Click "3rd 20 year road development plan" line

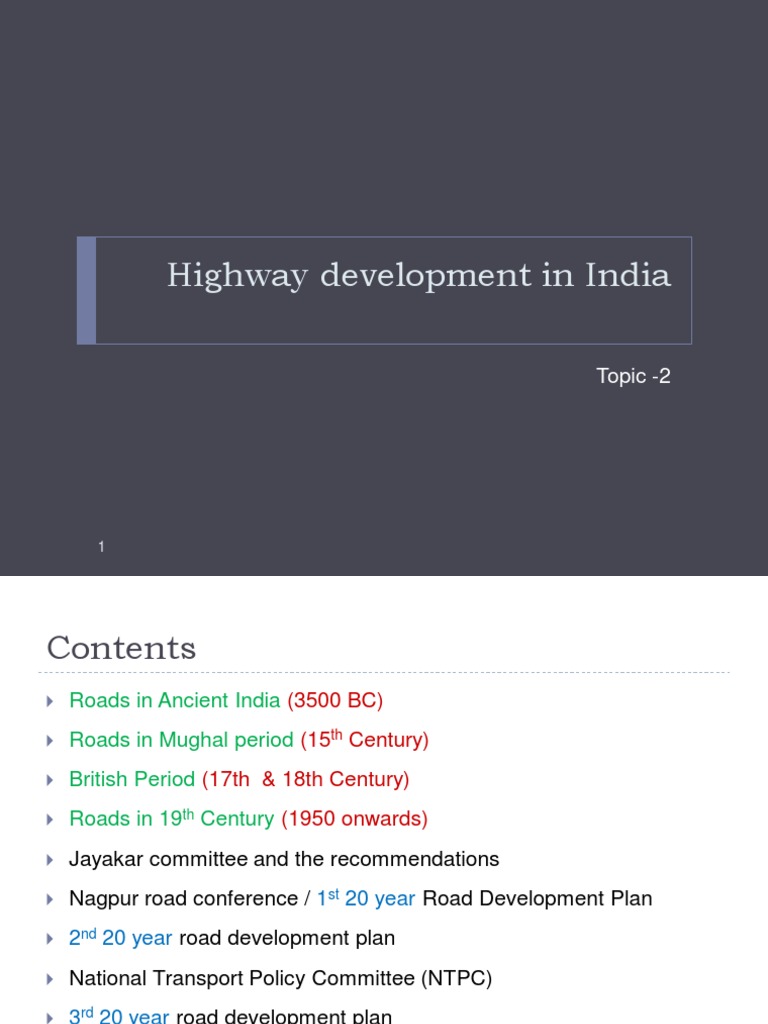click(231, 1016)
